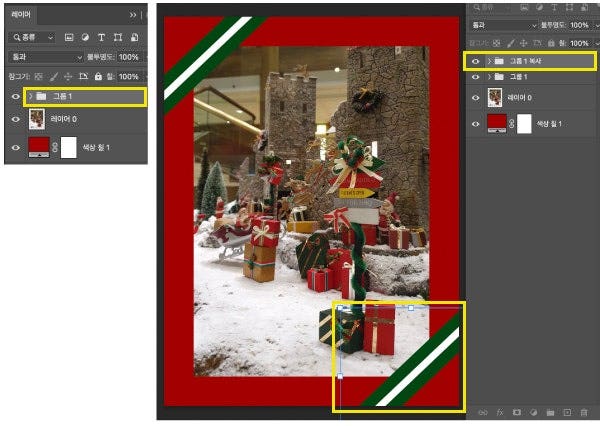Select 그룹 1 name in docked Layers panel

coord(518,77)
